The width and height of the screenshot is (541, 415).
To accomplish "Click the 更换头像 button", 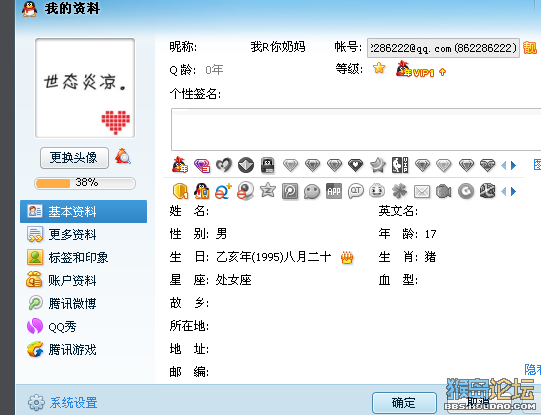I will [x=74, y=158].
